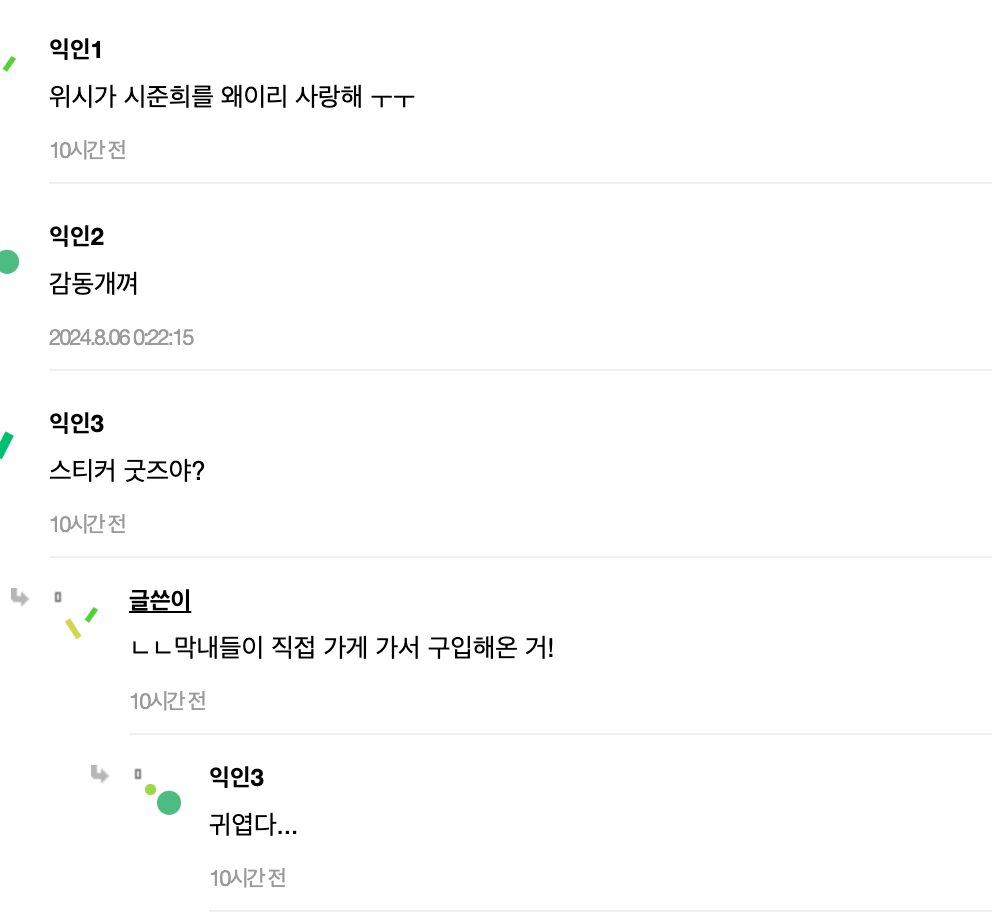Click the green circle avatar of 익인2
Viewport: 992px width, 922px height.
(x=11, y=259)
